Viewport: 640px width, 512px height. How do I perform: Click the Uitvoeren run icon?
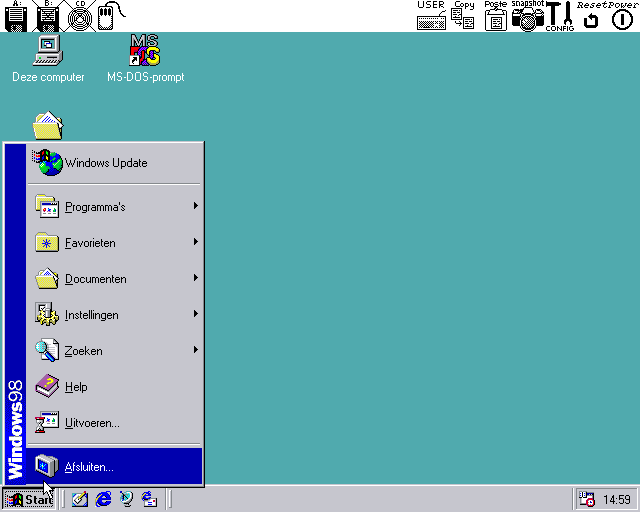tap(47, 422)
